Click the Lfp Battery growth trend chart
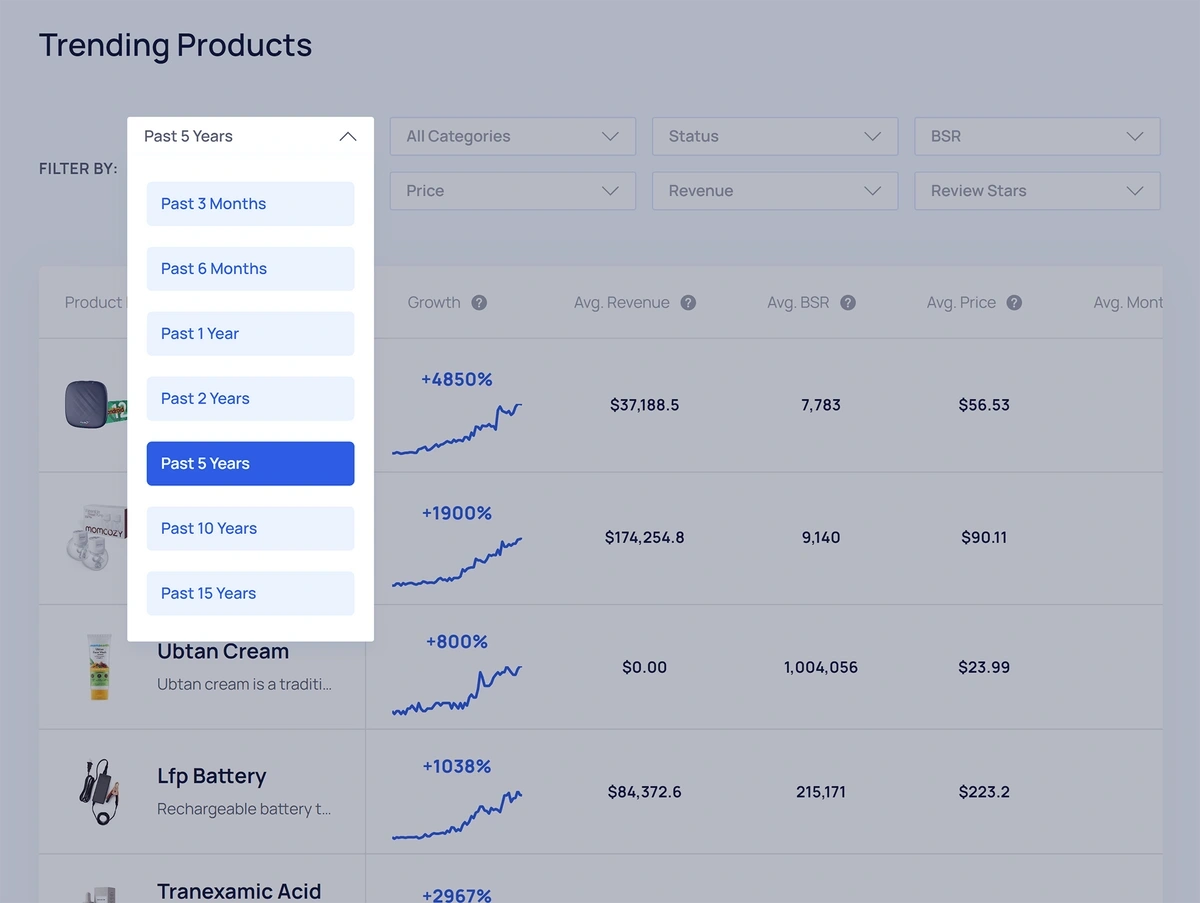This screenshot has height=903, width=1200. pos(457,815)
